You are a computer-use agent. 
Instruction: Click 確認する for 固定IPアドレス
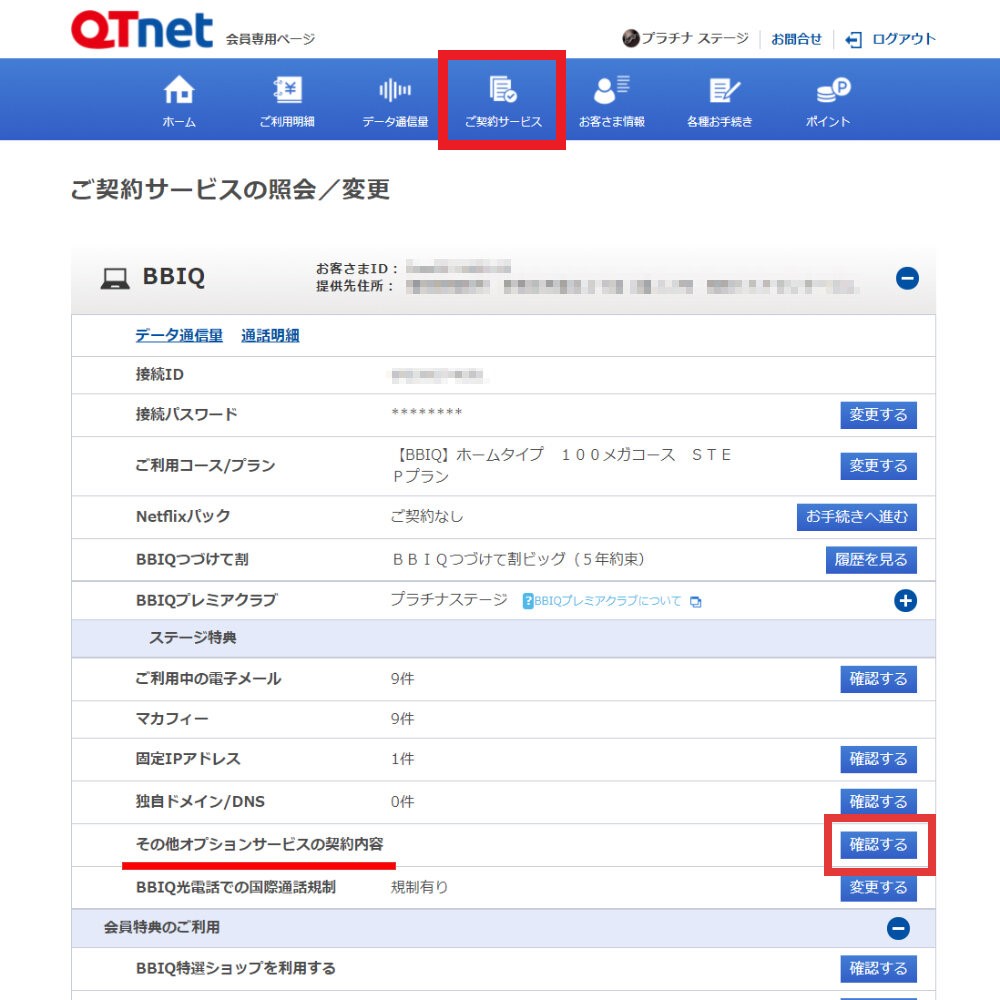878,760
